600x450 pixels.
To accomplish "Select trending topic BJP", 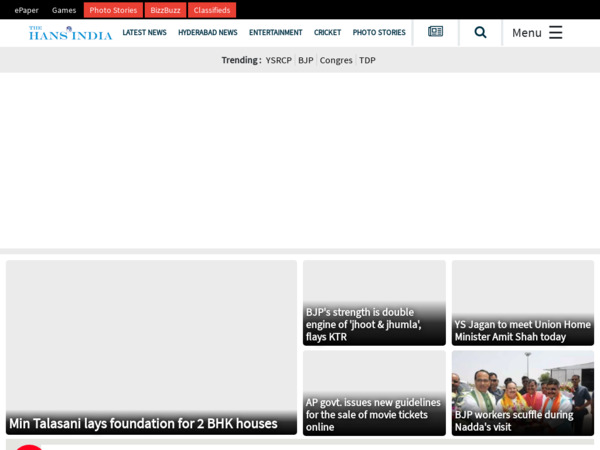I will coord(306,60).
